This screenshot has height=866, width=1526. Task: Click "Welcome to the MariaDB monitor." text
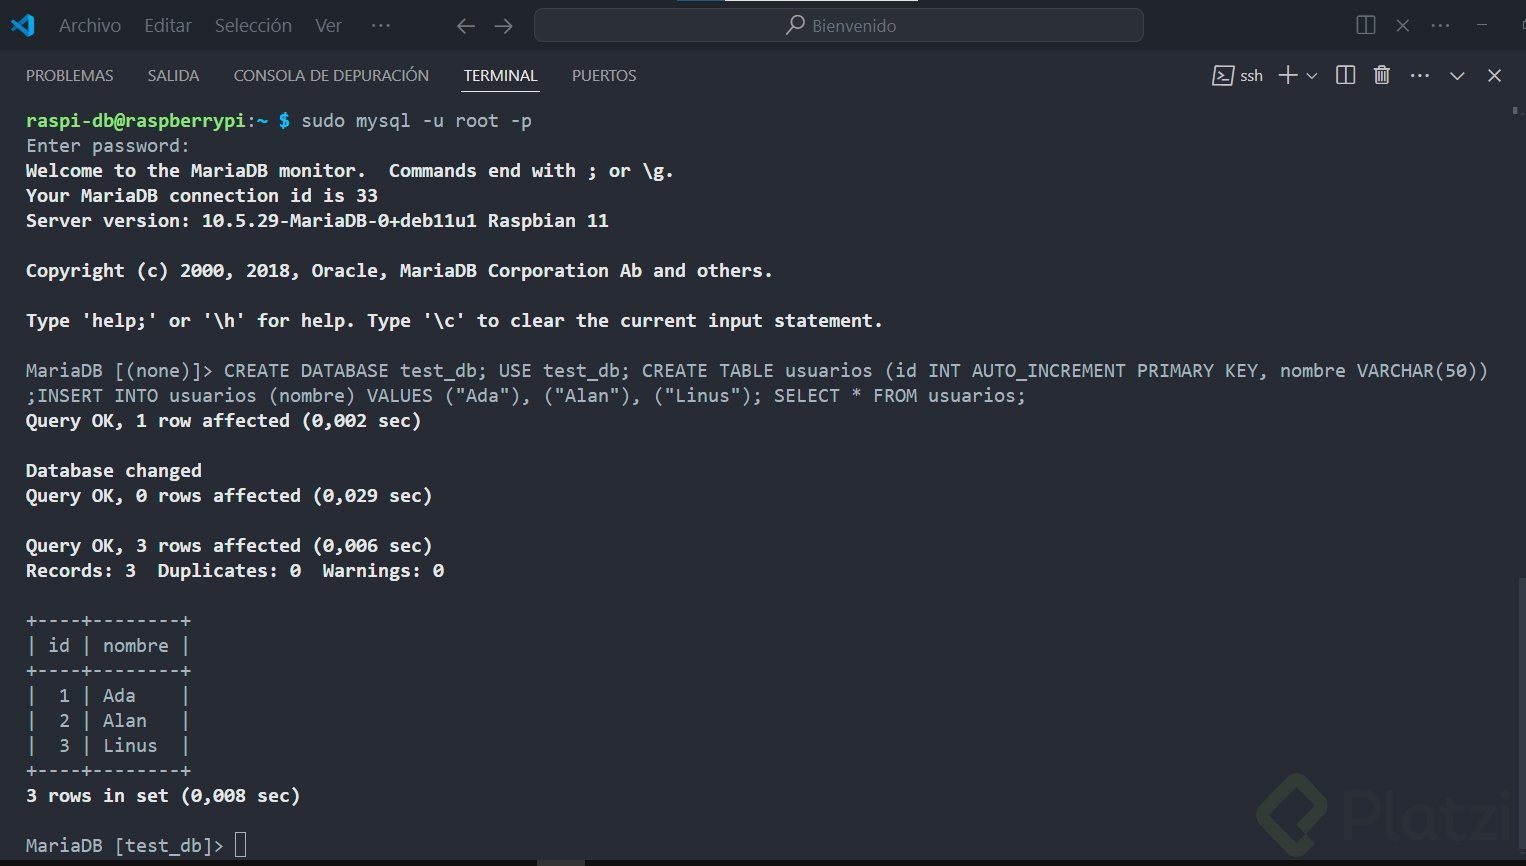pyautogui.click(x=196, y=171)
